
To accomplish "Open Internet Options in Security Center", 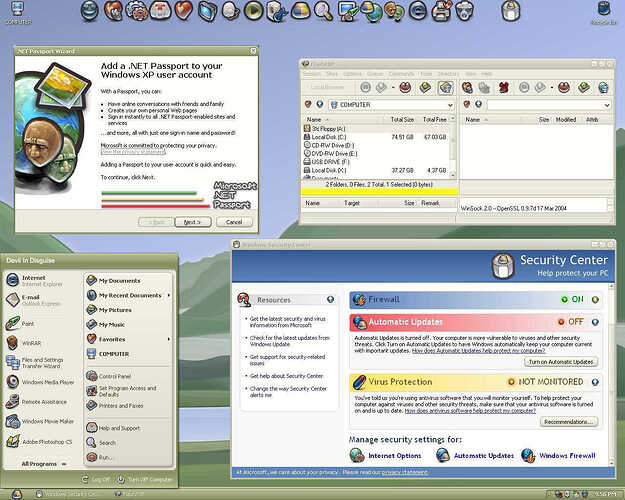I will point(386,456).
